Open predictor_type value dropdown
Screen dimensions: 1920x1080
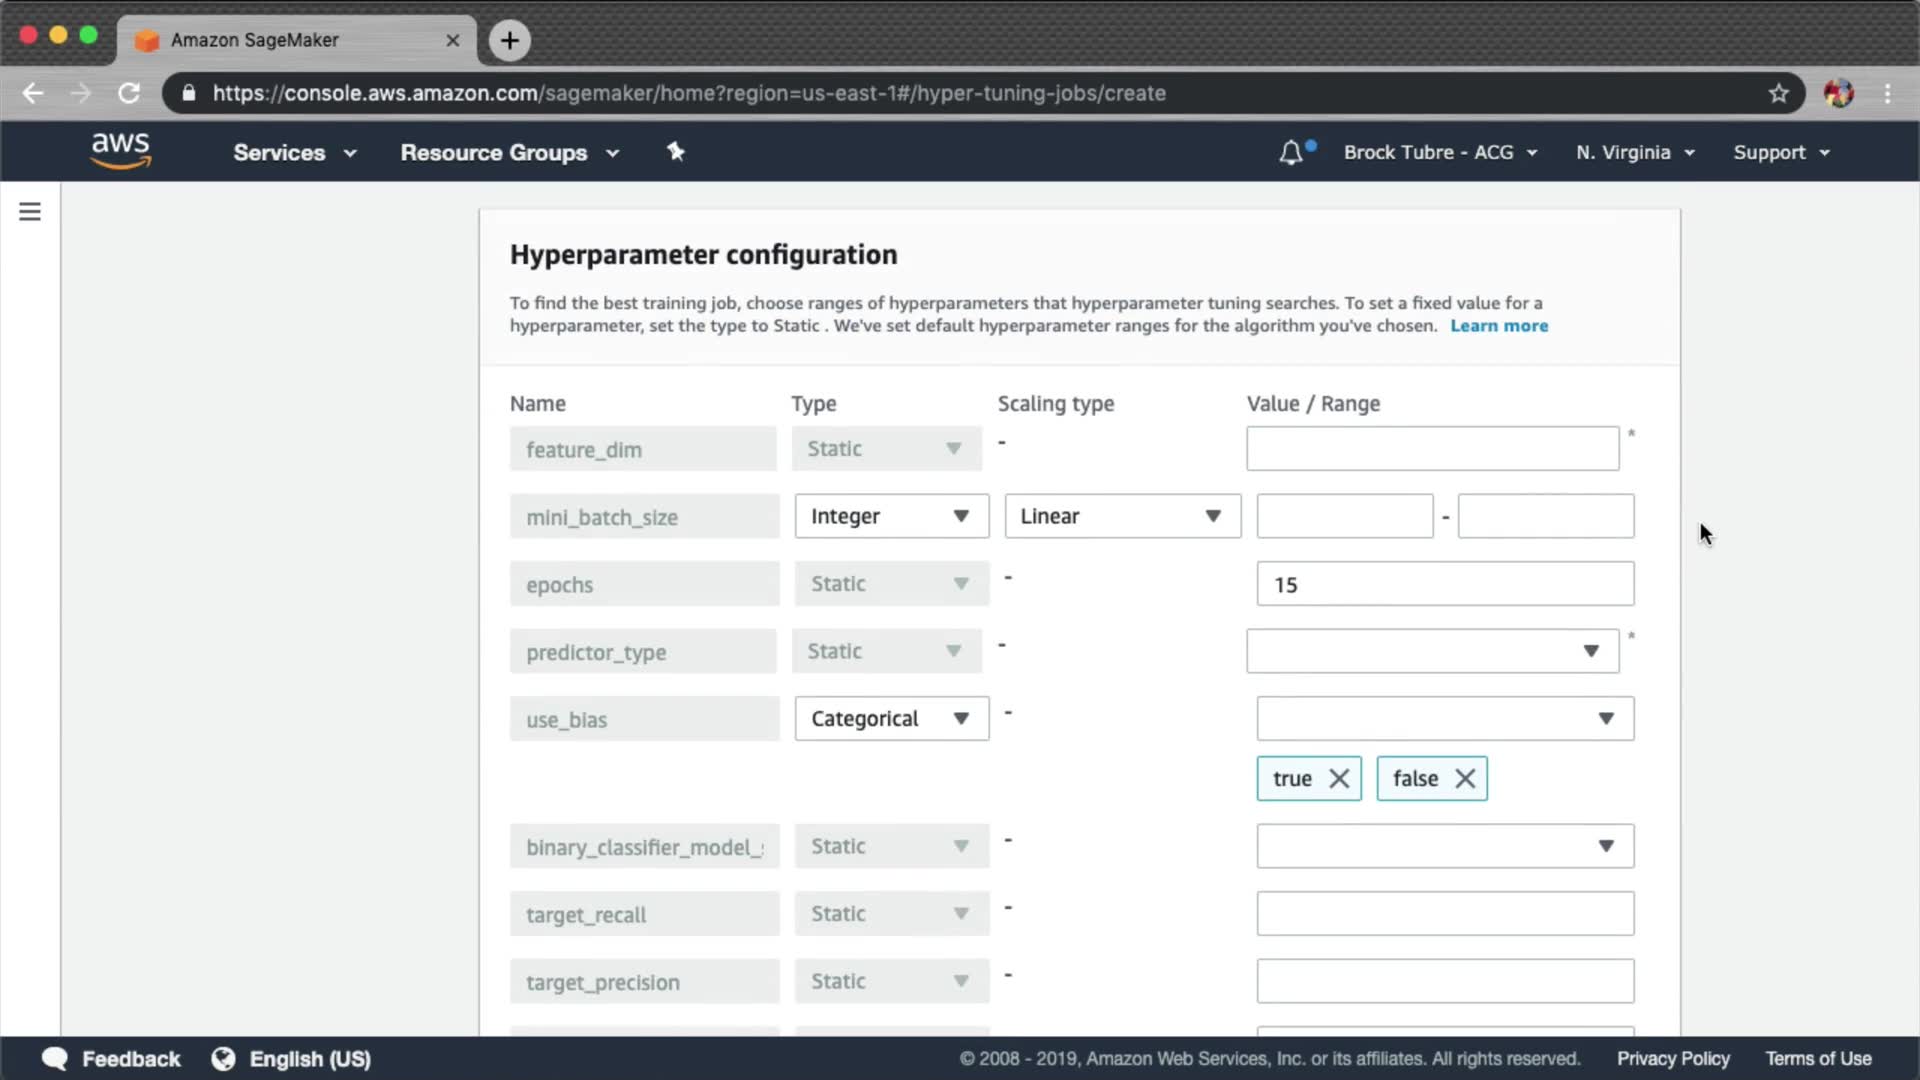(x=1432, y=651)
